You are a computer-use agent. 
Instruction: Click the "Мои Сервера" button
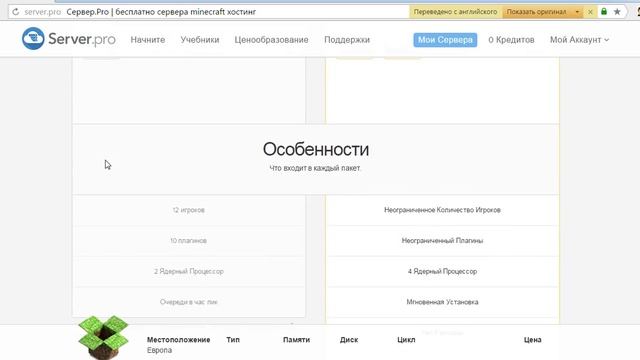pyautogui.click(x=445, y=40)
